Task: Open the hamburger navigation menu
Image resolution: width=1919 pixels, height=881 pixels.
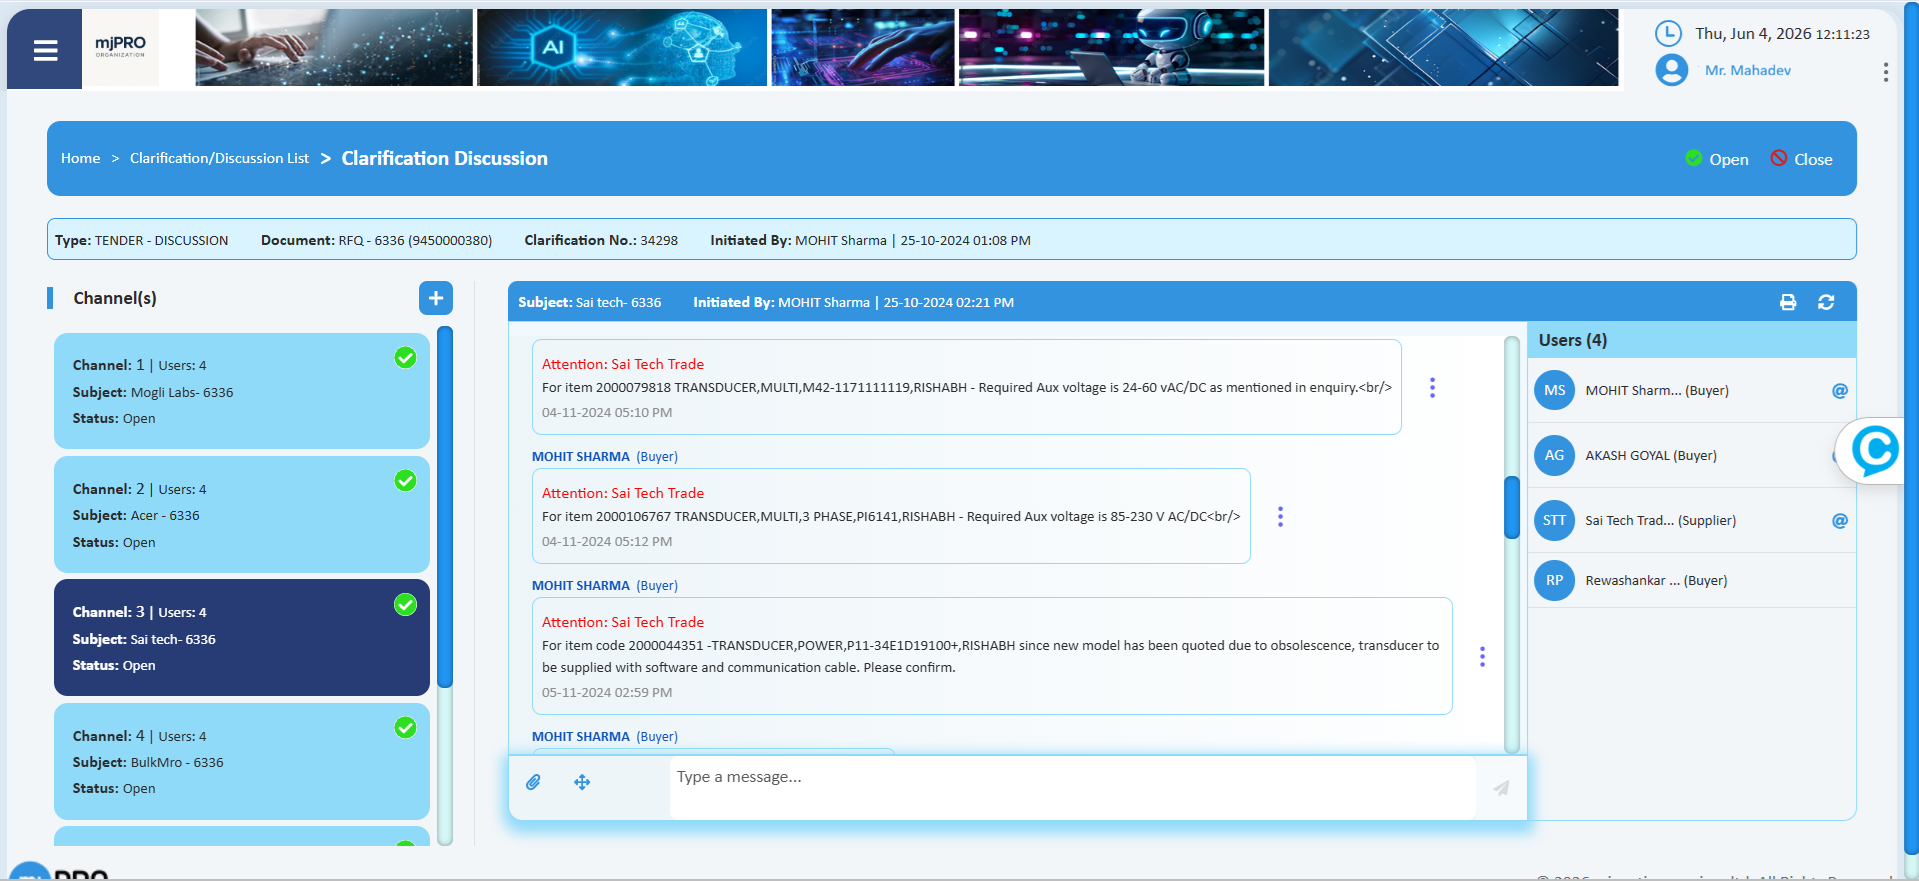Action: pos(45,50)
